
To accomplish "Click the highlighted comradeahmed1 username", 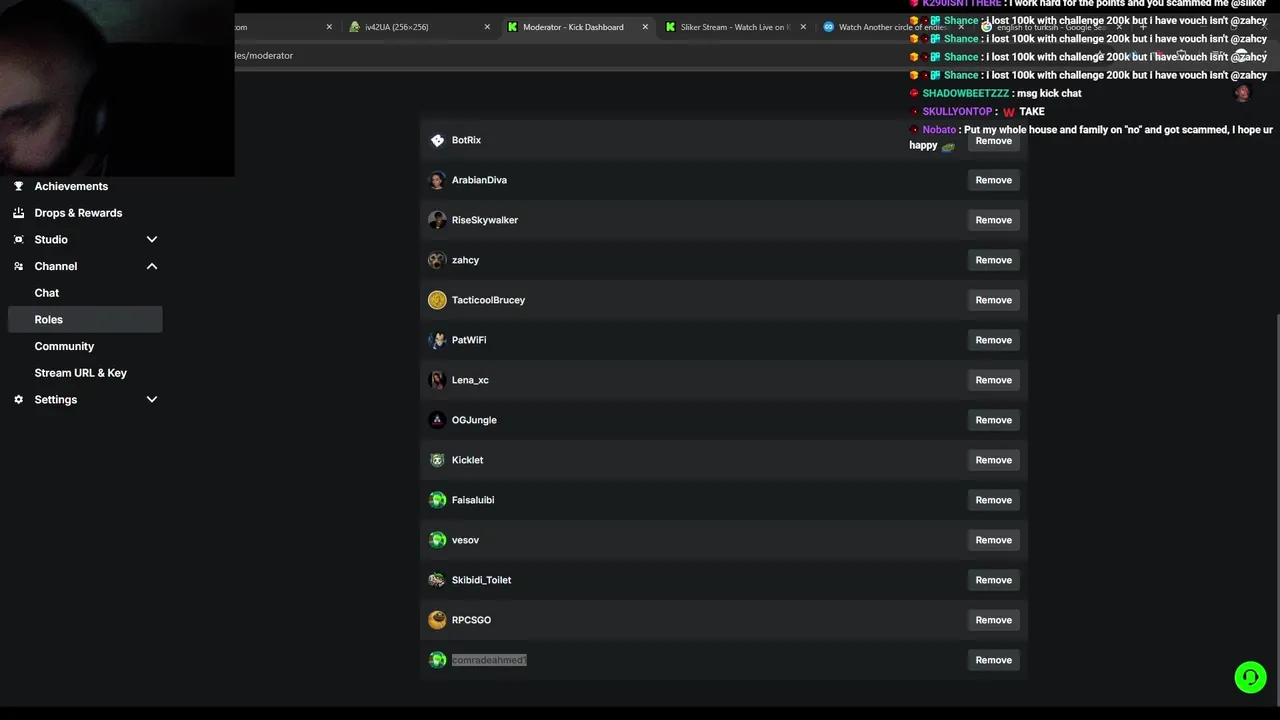I will point(488,660).
